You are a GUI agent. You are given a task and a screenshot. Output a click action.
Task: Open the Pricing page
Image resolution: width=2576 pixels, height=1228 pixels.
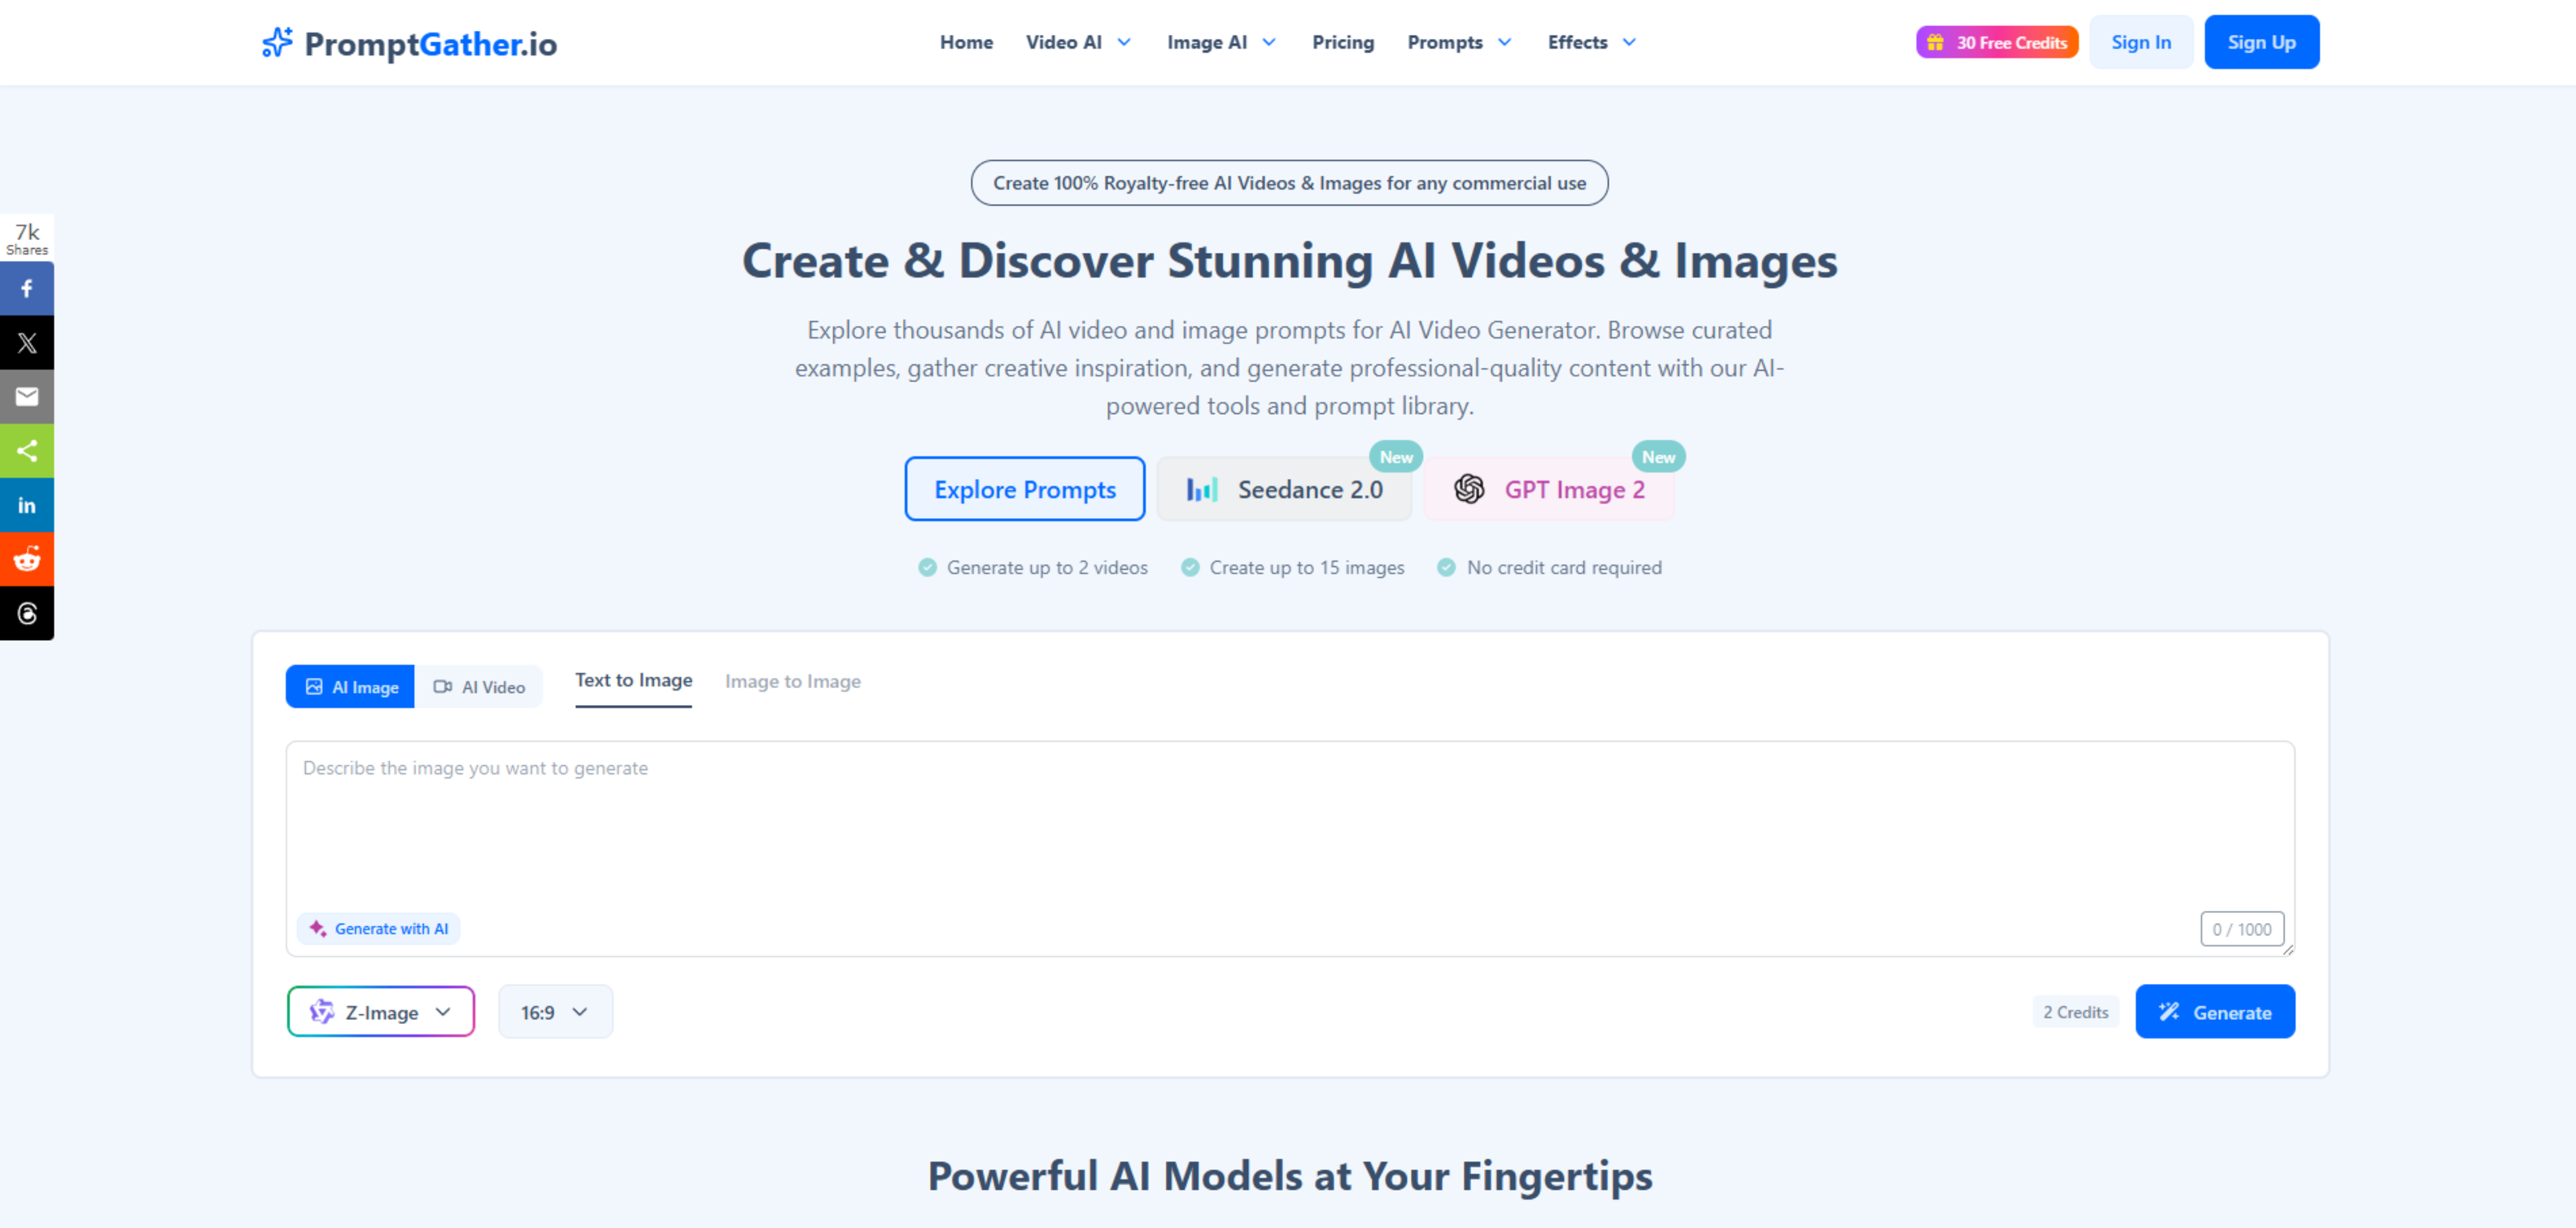point(1343,42)
